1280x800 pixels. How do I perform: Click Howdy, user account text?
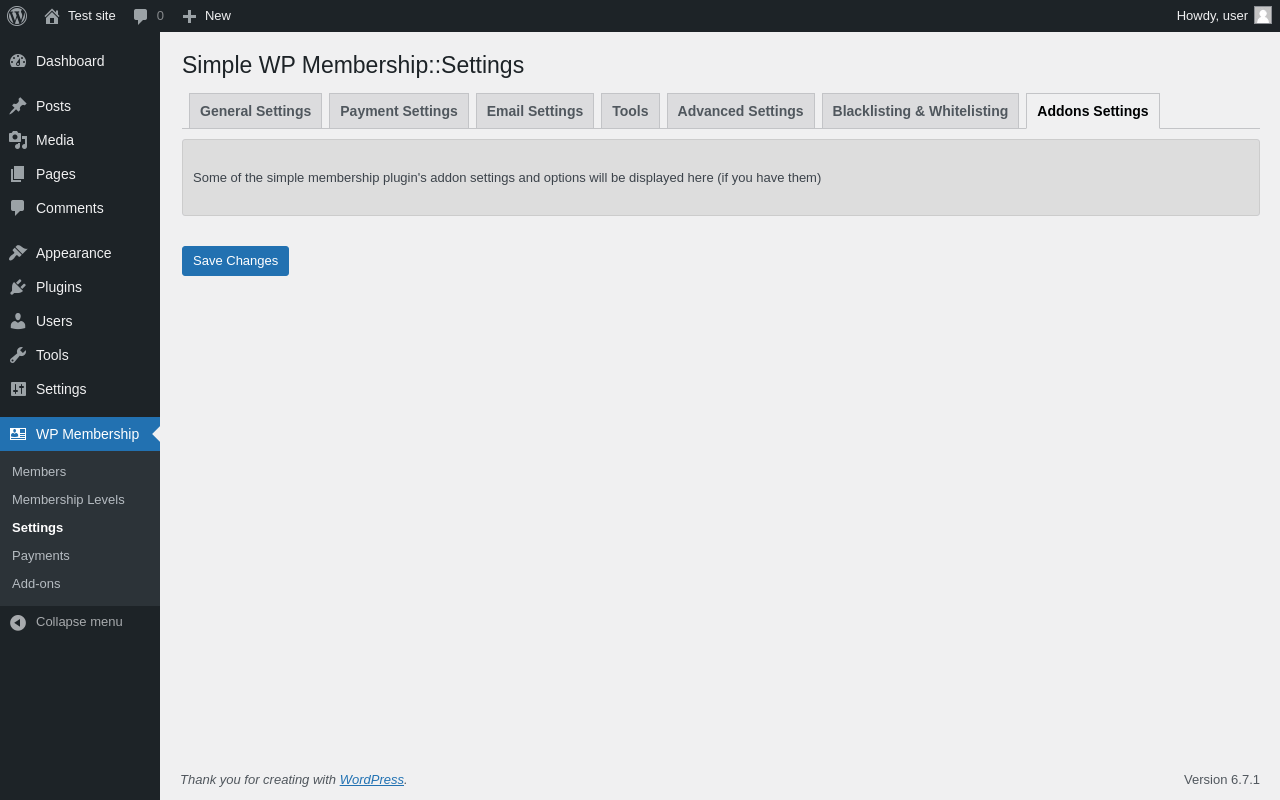(1212, 16)
